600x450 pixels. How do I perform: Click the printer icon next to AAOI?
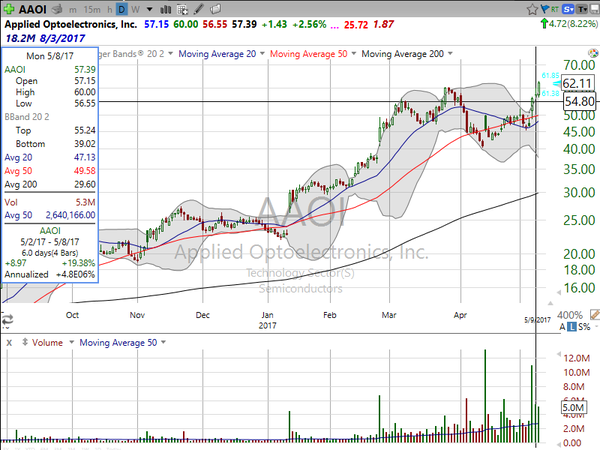[x=57, y=9]
